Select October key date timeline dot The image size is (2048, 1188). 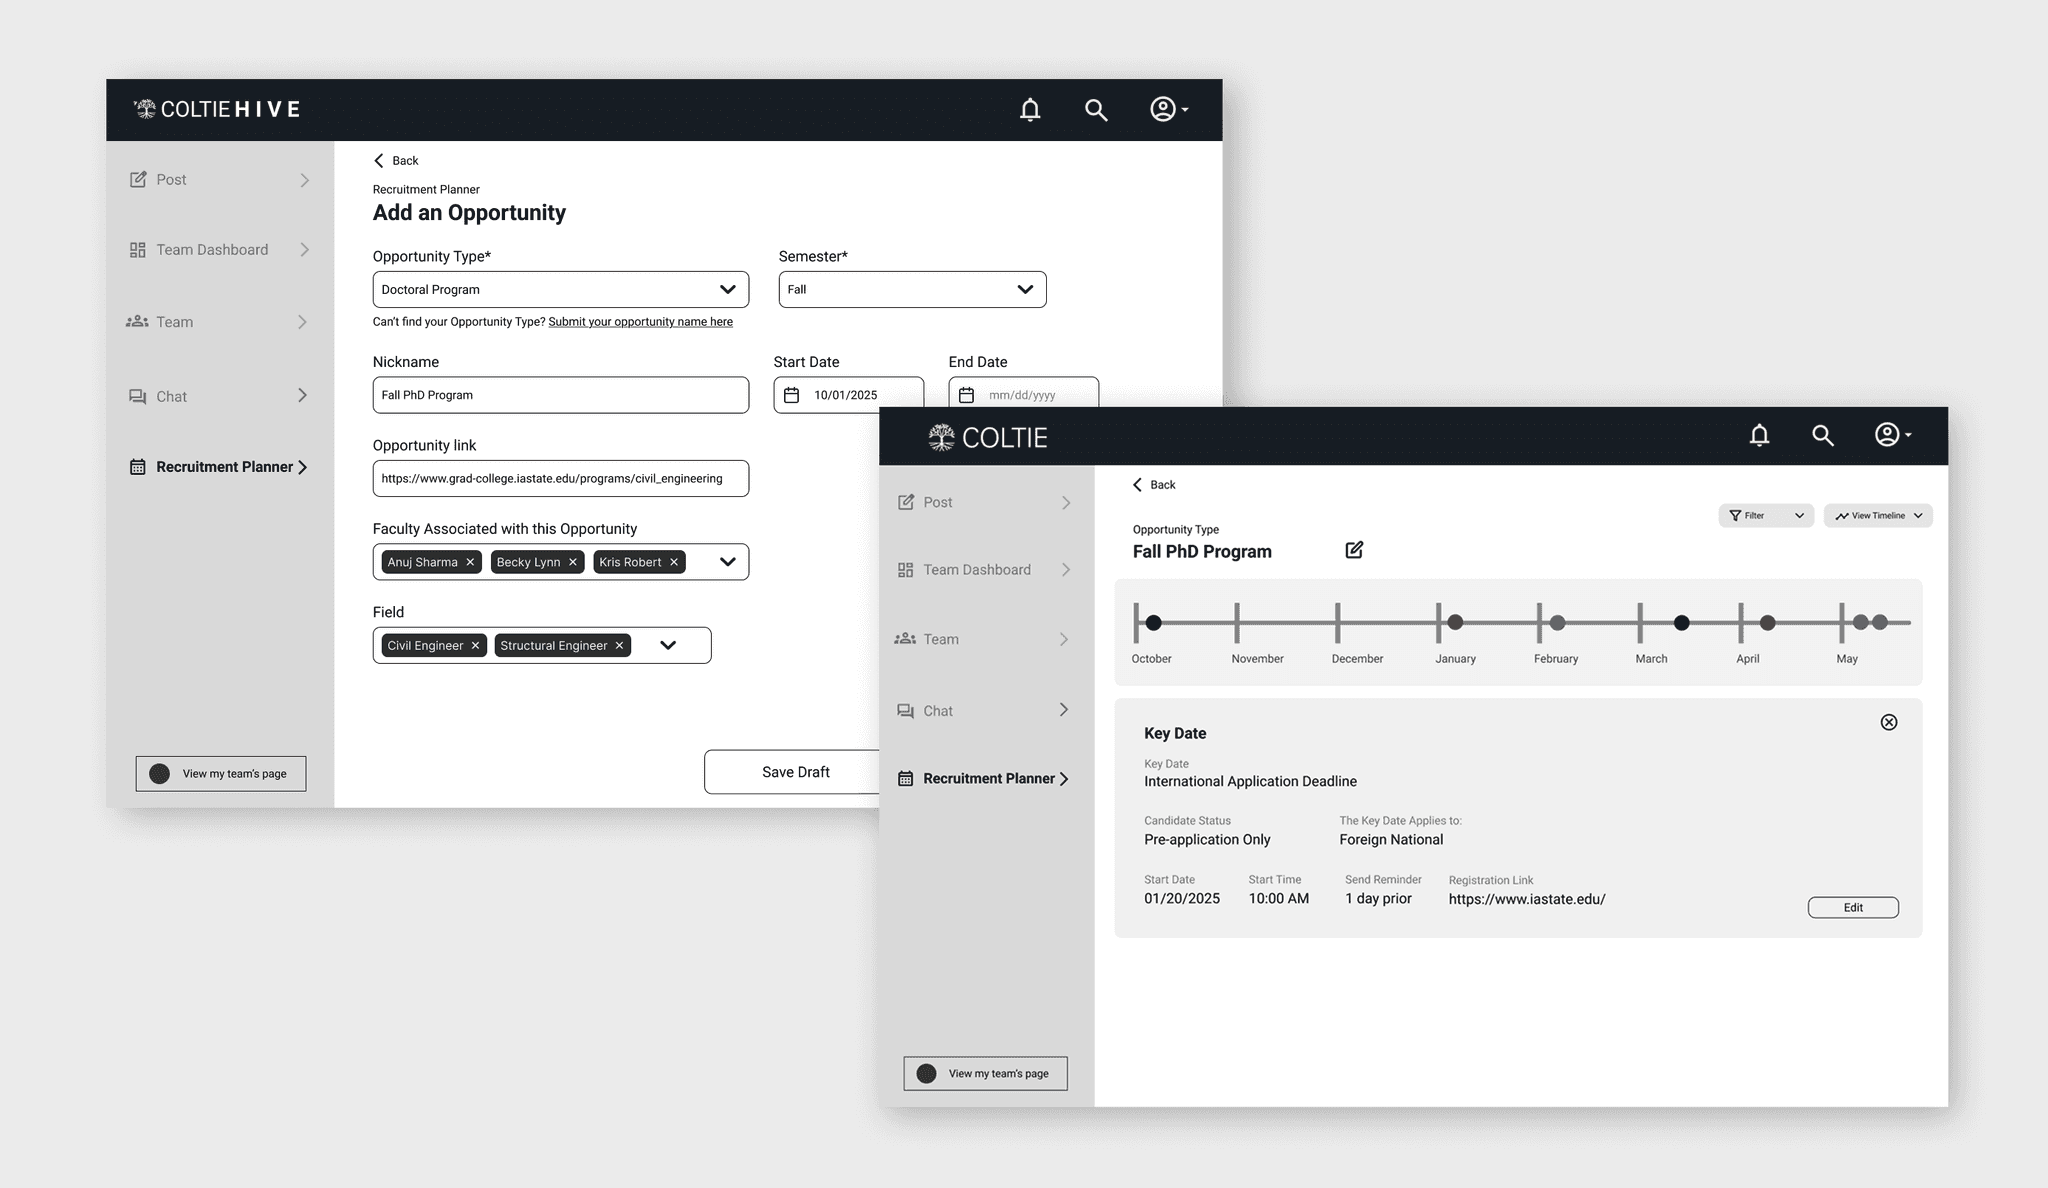coord(1154,623)
